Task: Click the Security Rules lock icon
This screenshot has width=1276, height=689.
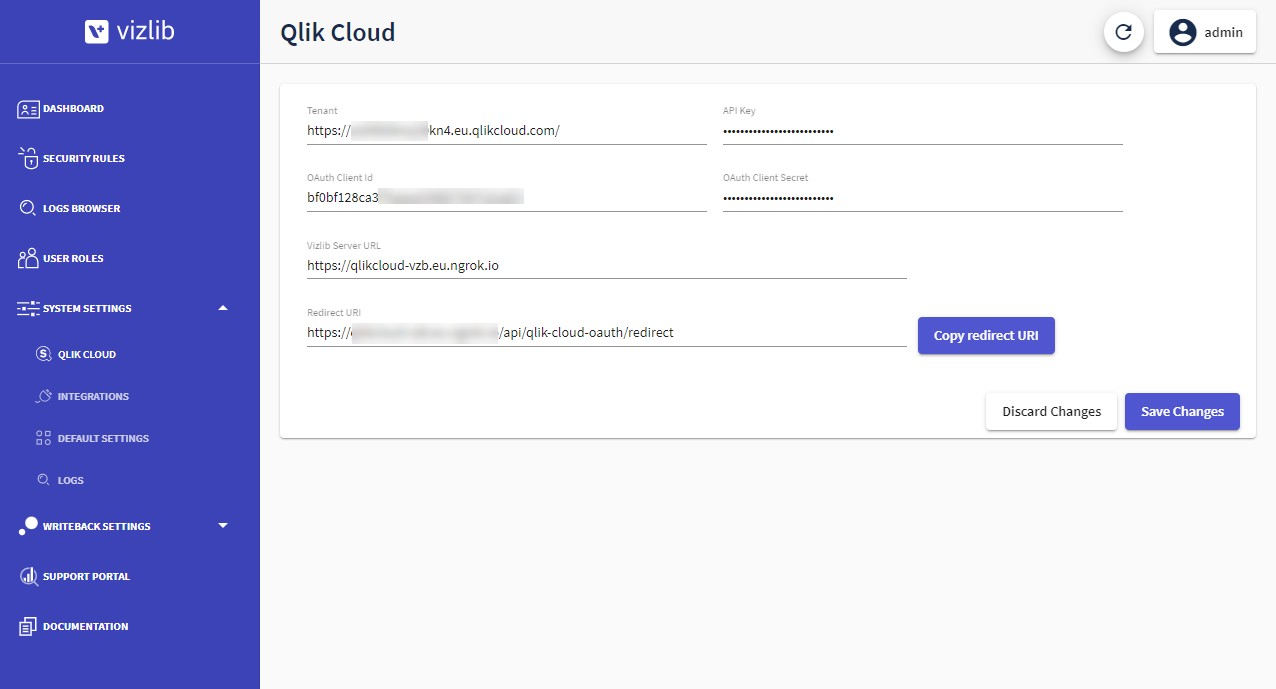Action: click(28, 158)
